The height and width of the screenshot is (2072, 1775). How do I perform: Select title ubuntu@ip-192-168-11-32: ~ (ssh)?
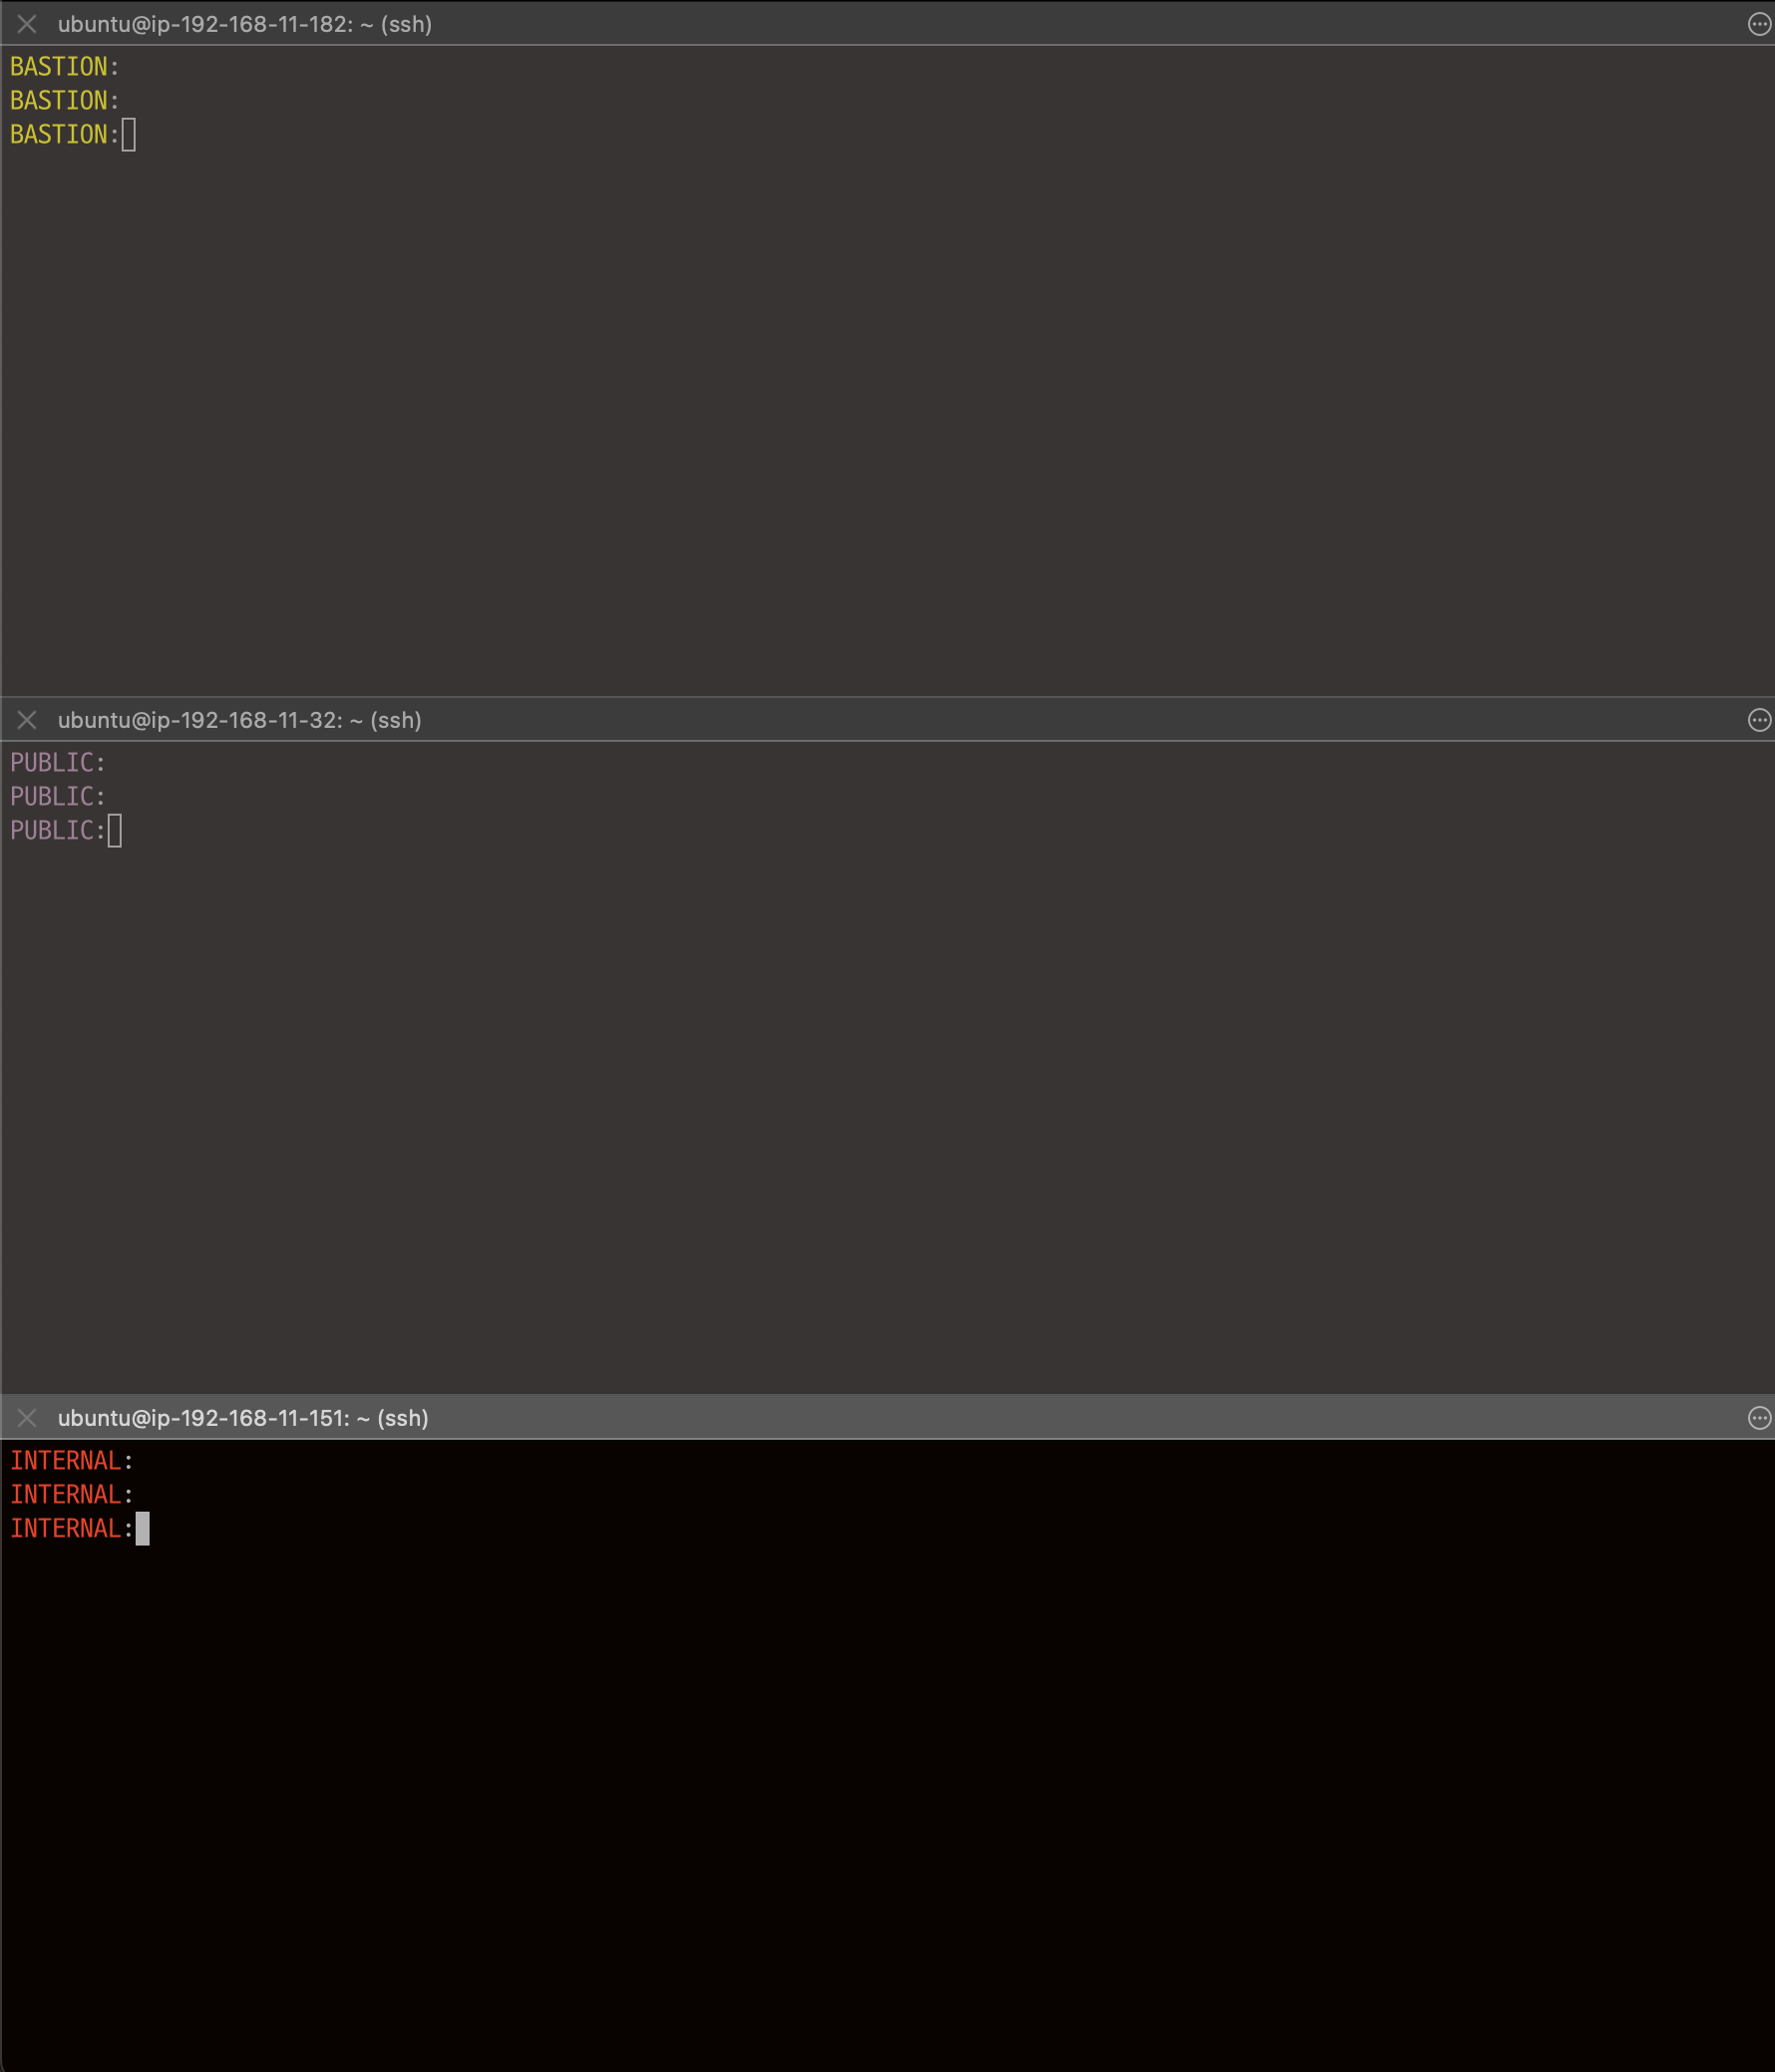(x=240, y=720)
